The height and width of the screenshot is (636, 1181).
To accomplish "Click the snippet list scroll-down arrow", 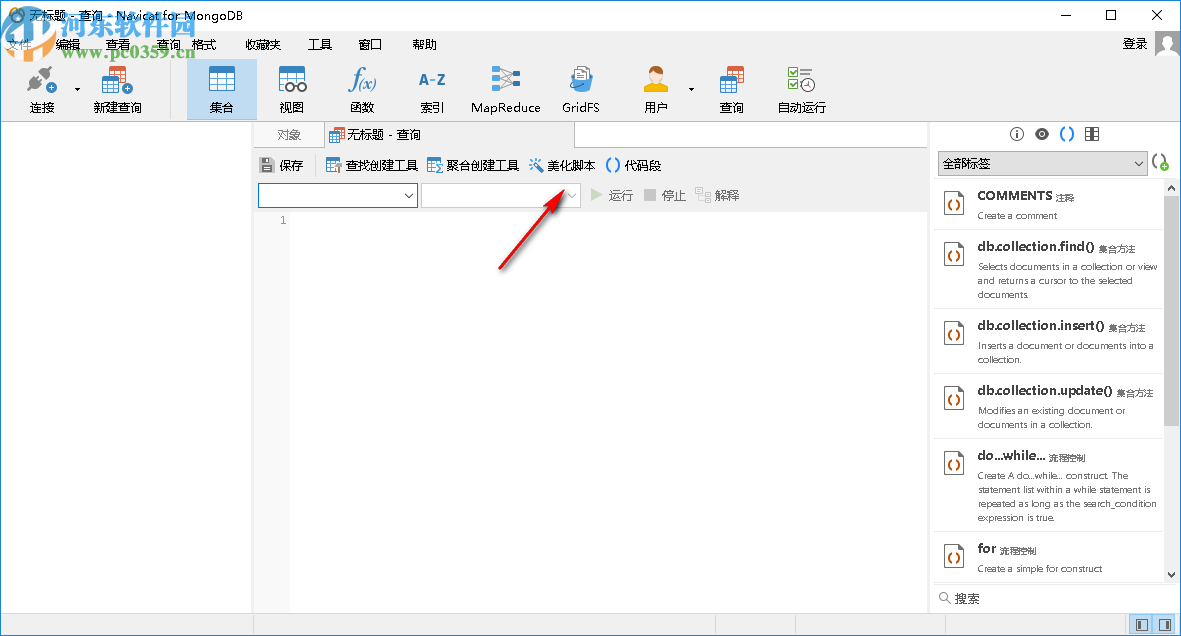I will pyautogui.click(x=1171, y=574).
